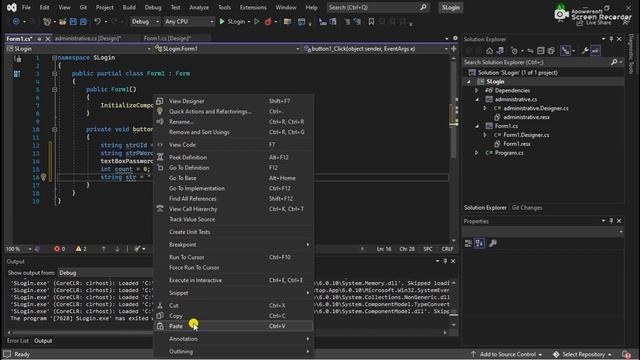Select View Designer in the context menu
The height and width of the screenshot is (360, 640).
pos(233,101)
